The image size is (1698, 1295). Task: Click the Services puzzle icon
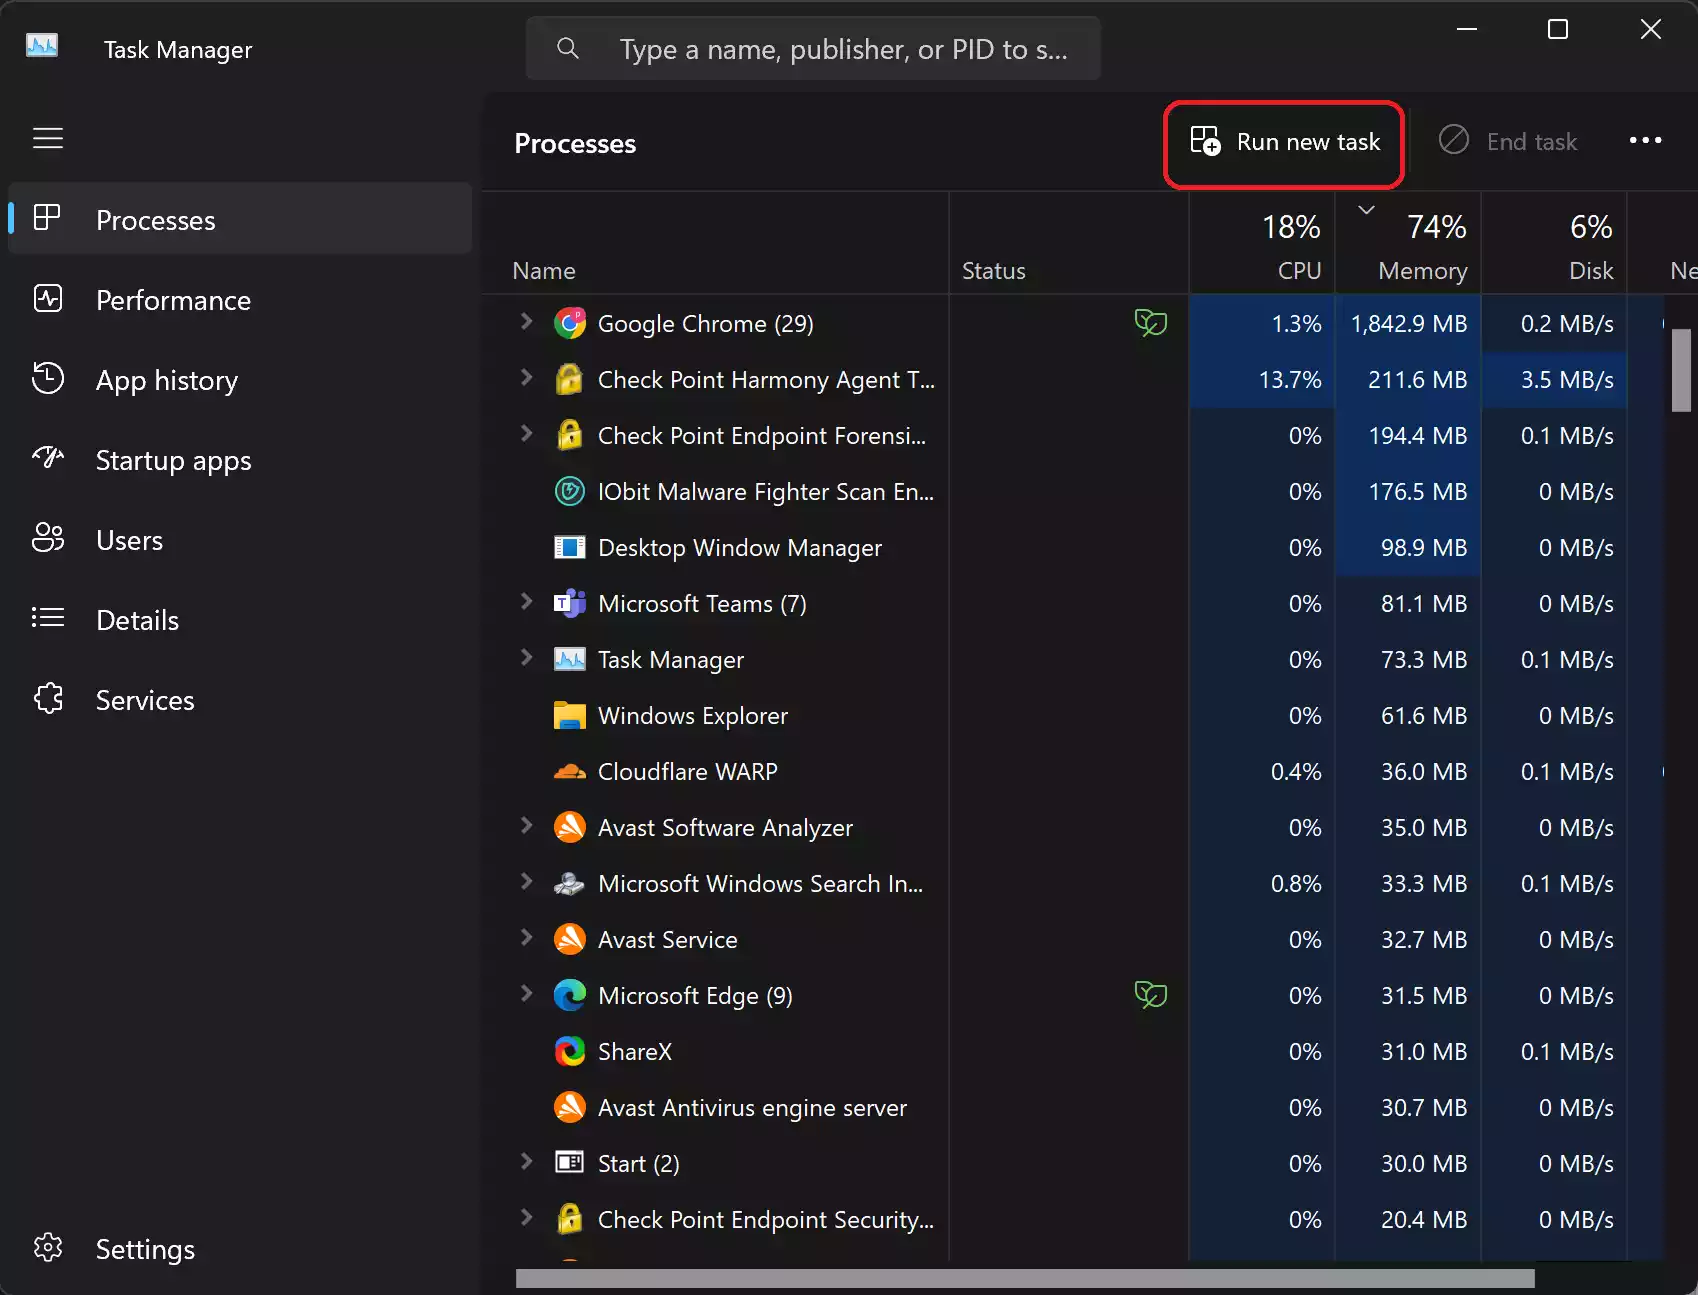[x=48, y=698]
